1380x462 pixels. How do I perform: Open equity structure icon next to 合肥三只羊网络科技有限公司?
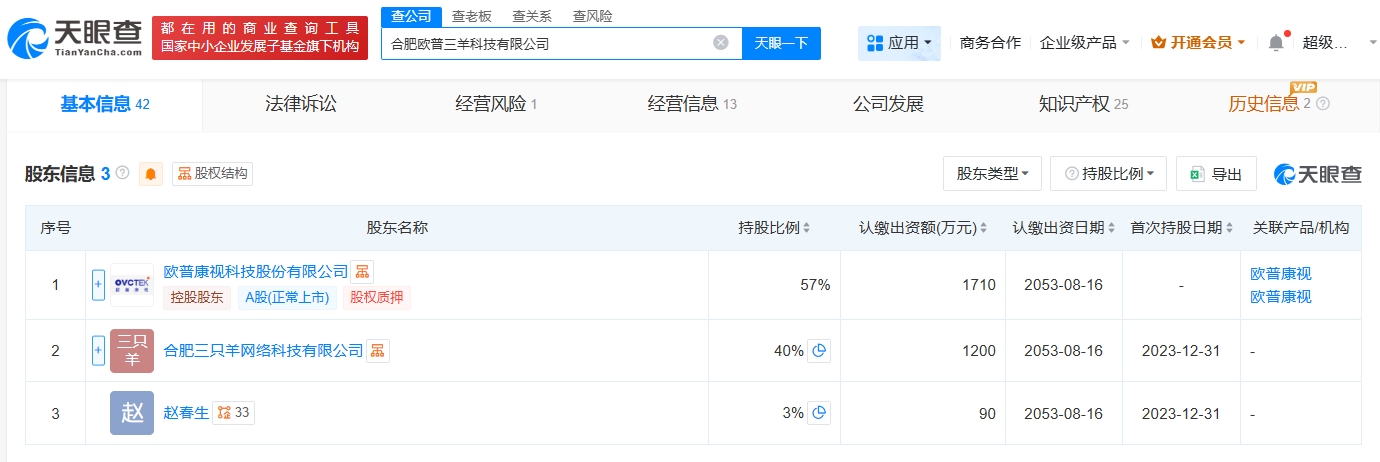pos(378,350)
